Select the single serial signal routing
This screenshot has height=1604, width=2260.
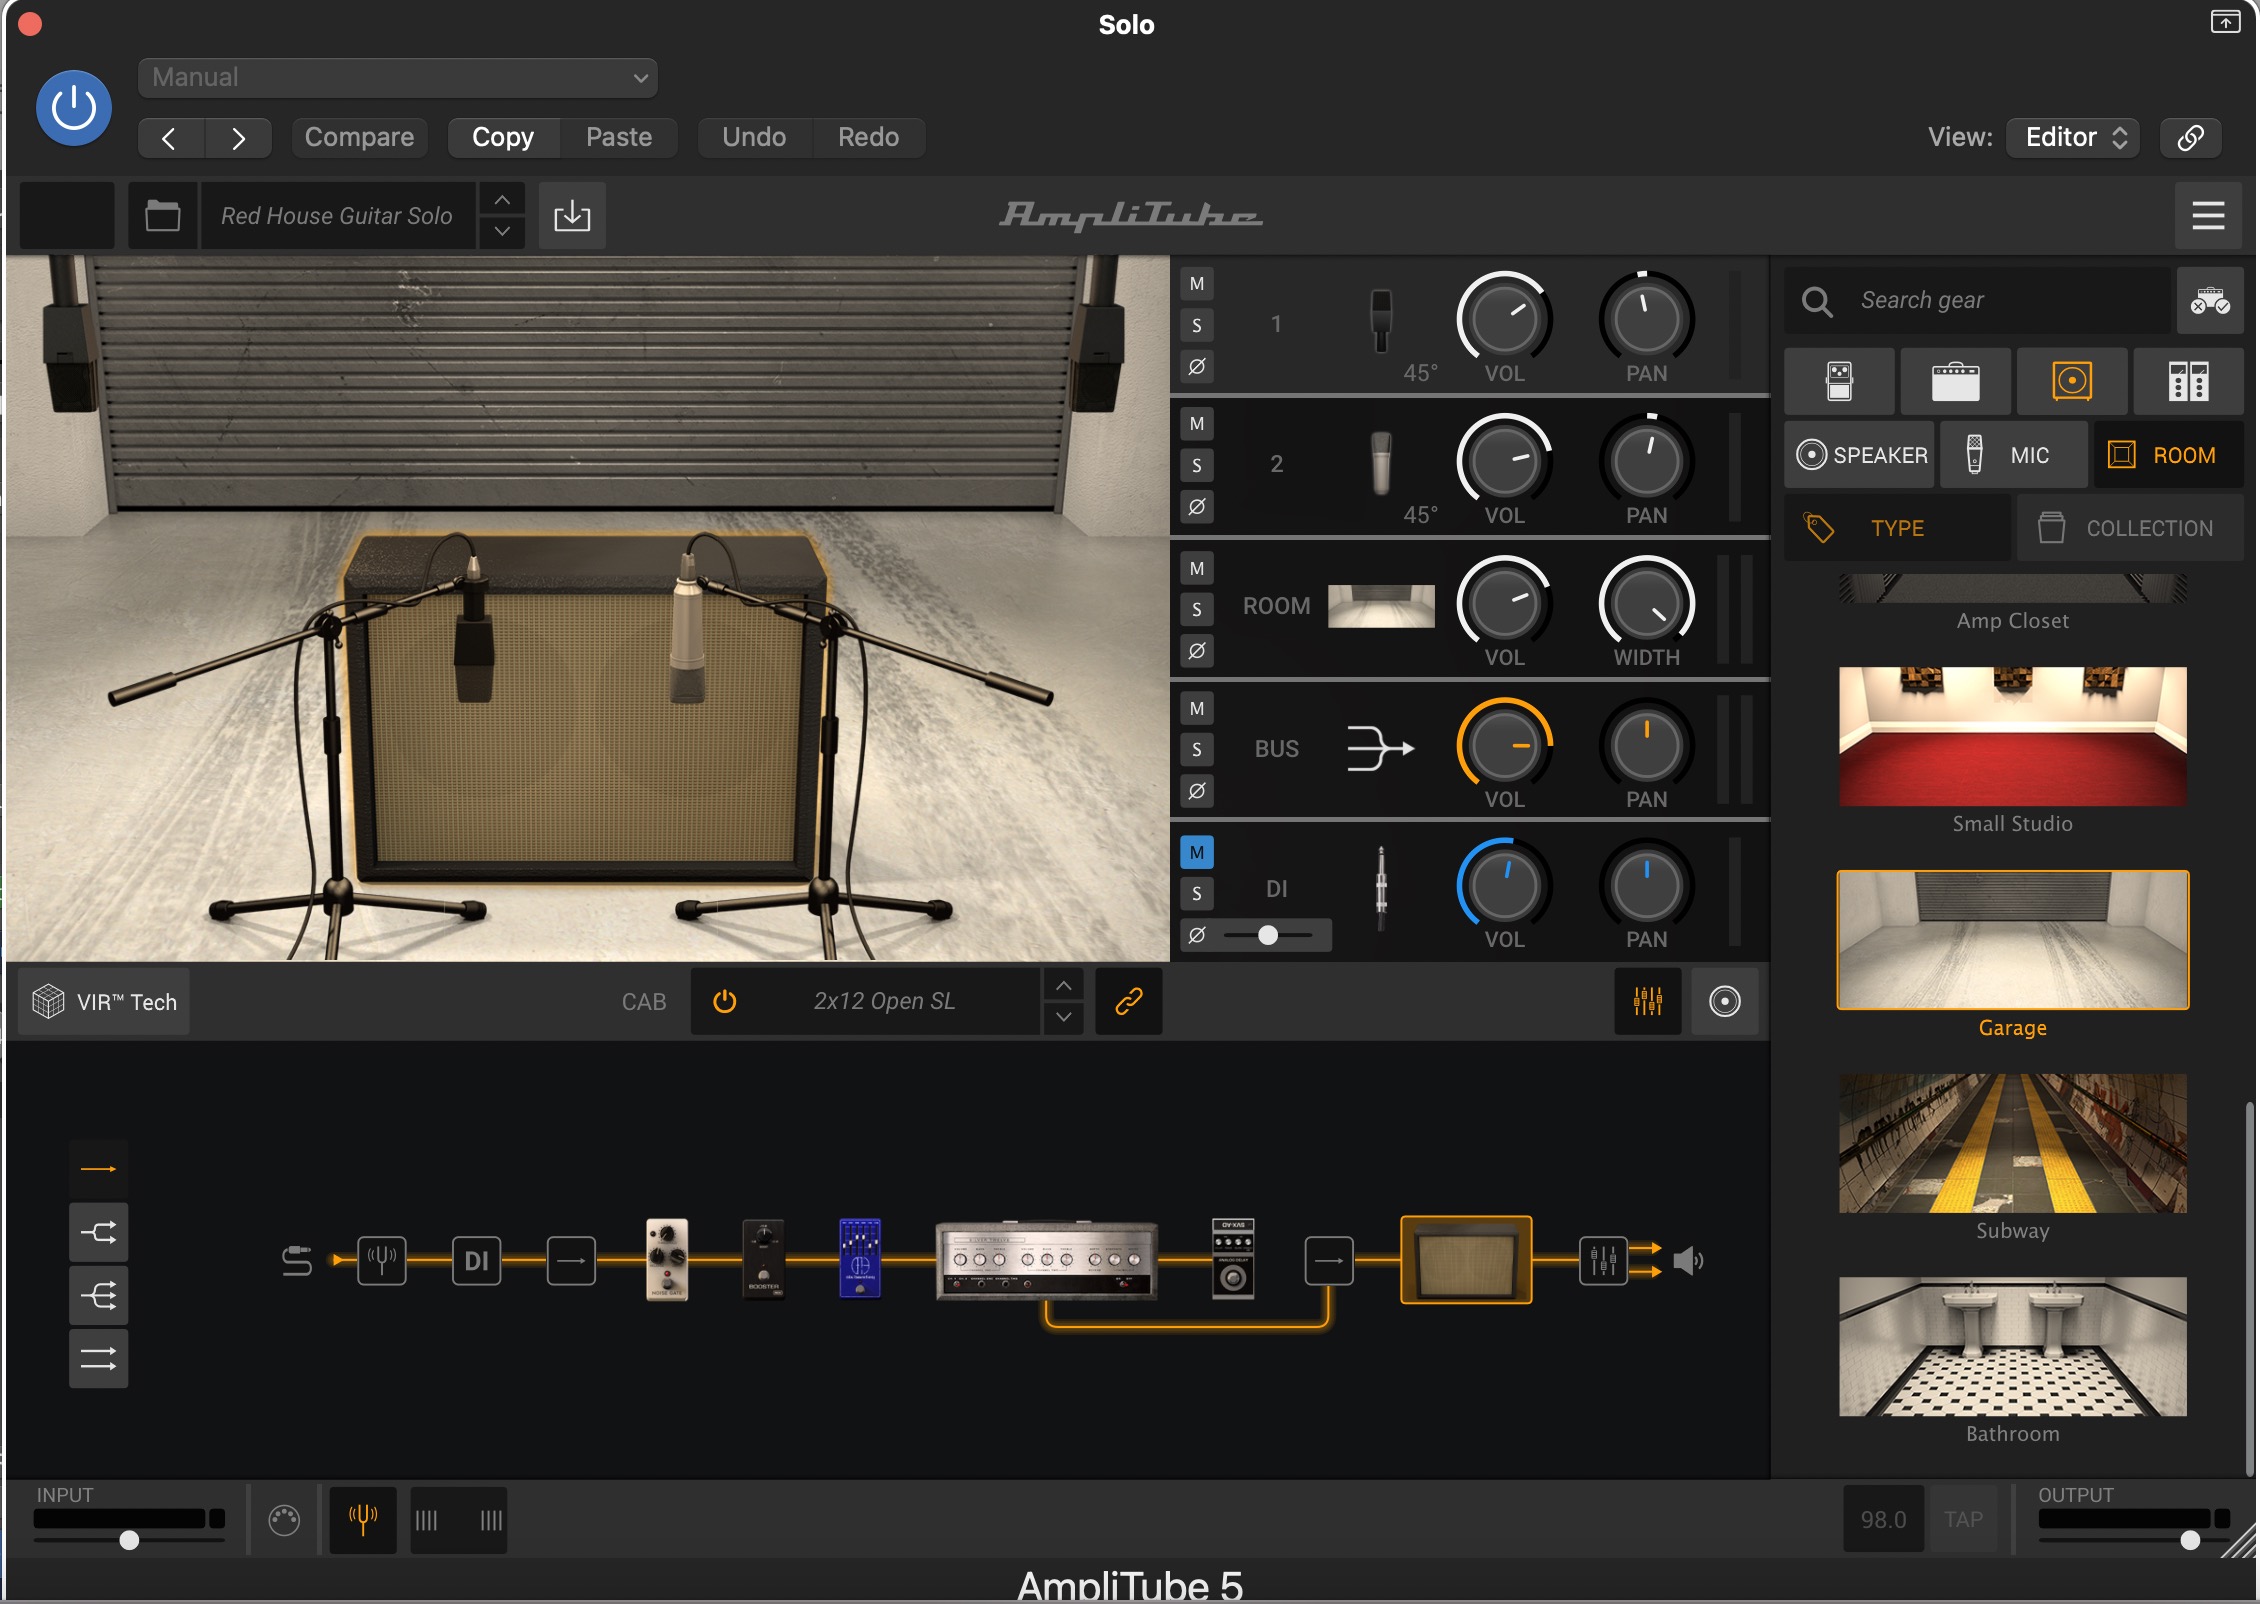pos(98,1169)
